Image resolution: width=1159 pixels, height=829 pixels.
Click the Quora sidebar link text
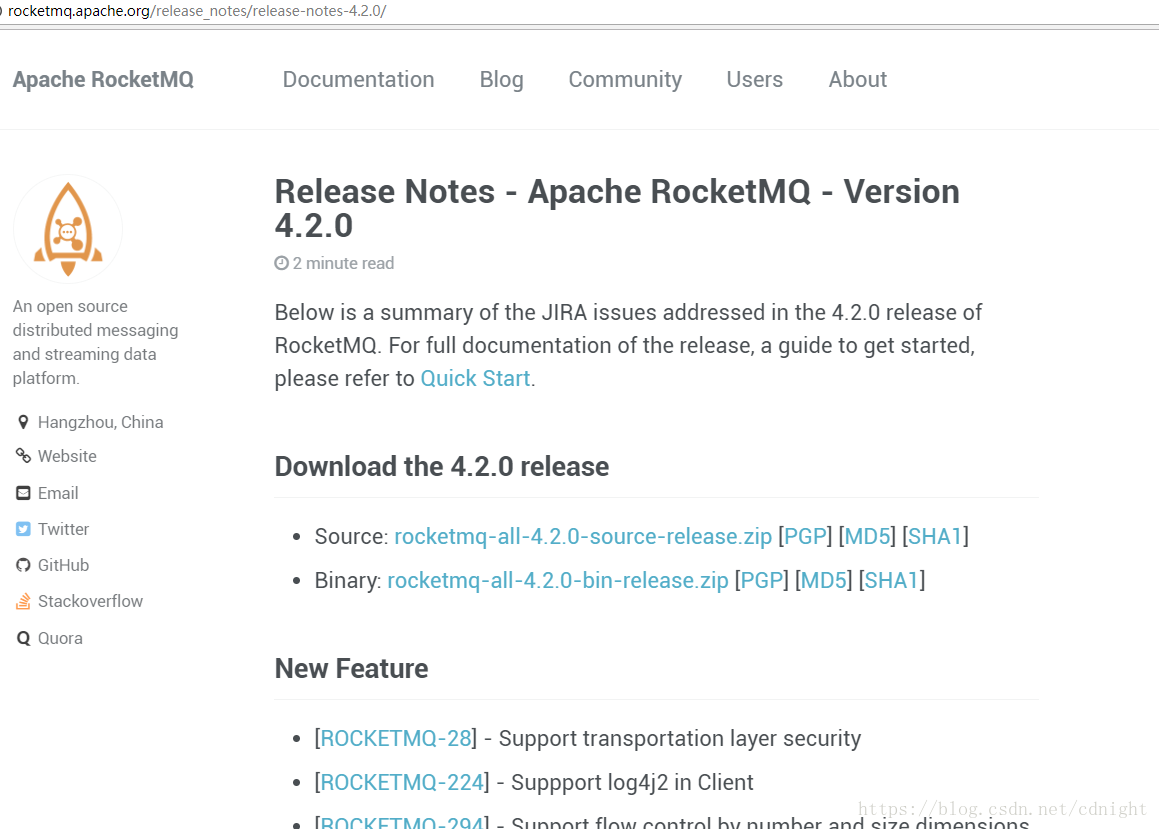(x=60, y=638)
